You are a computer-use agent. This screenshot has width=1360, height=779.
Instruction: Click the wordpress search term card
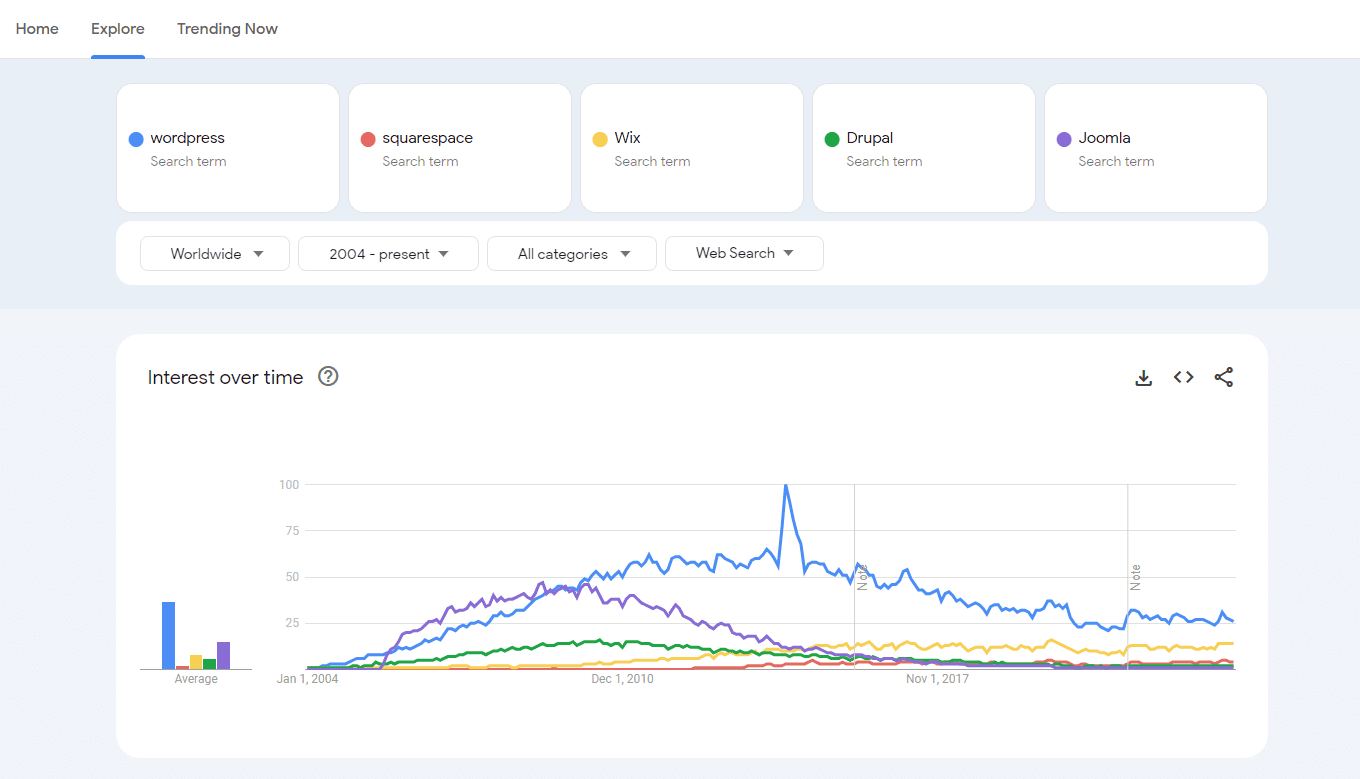tap(228, 148)
